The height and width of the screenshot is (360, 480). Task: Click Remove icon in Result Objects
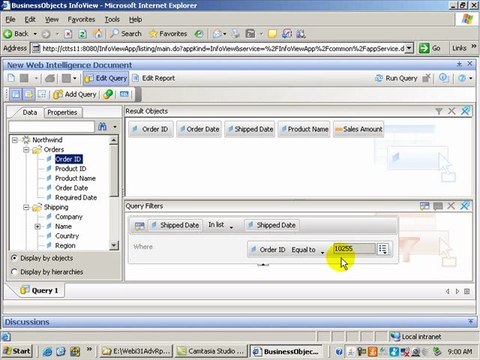coord(452,111)
